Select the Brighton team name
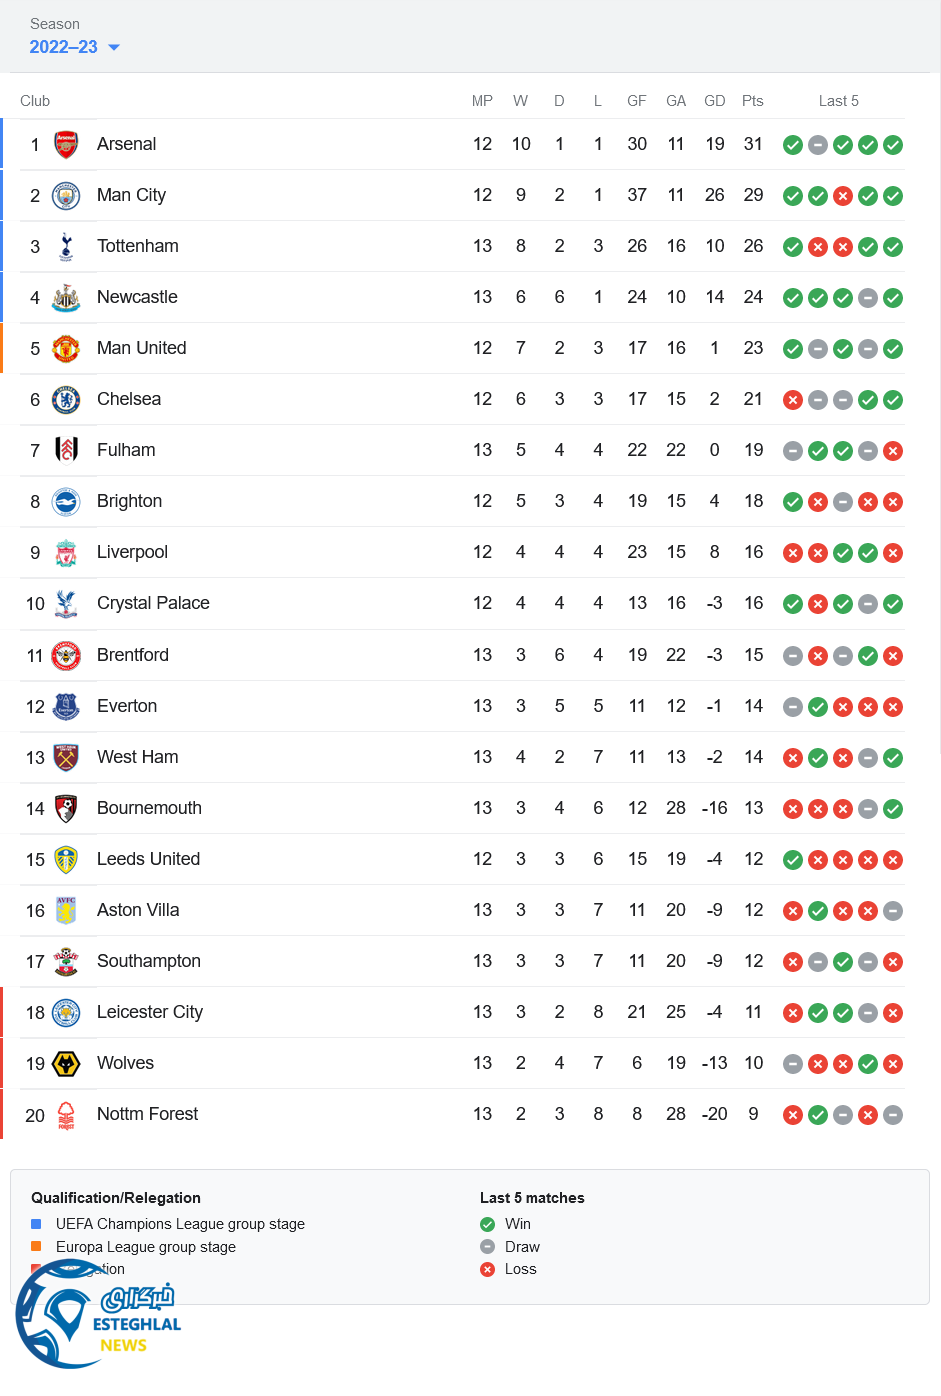 pyautogui.click(x=129, y=501)
